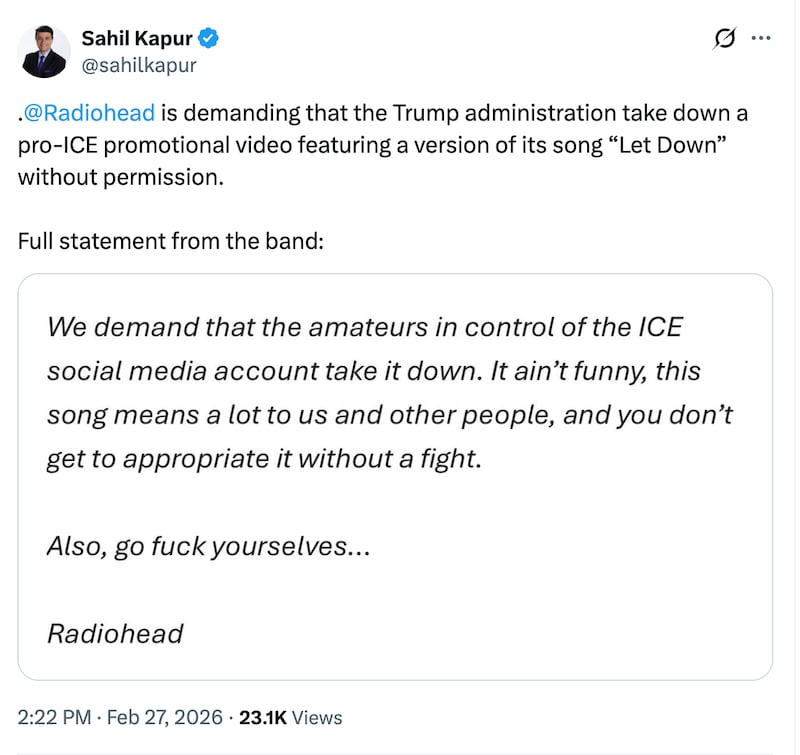800x755 pixels.
Task: Click the Grok icon beside the menu
Action: (x=723, y=39)
